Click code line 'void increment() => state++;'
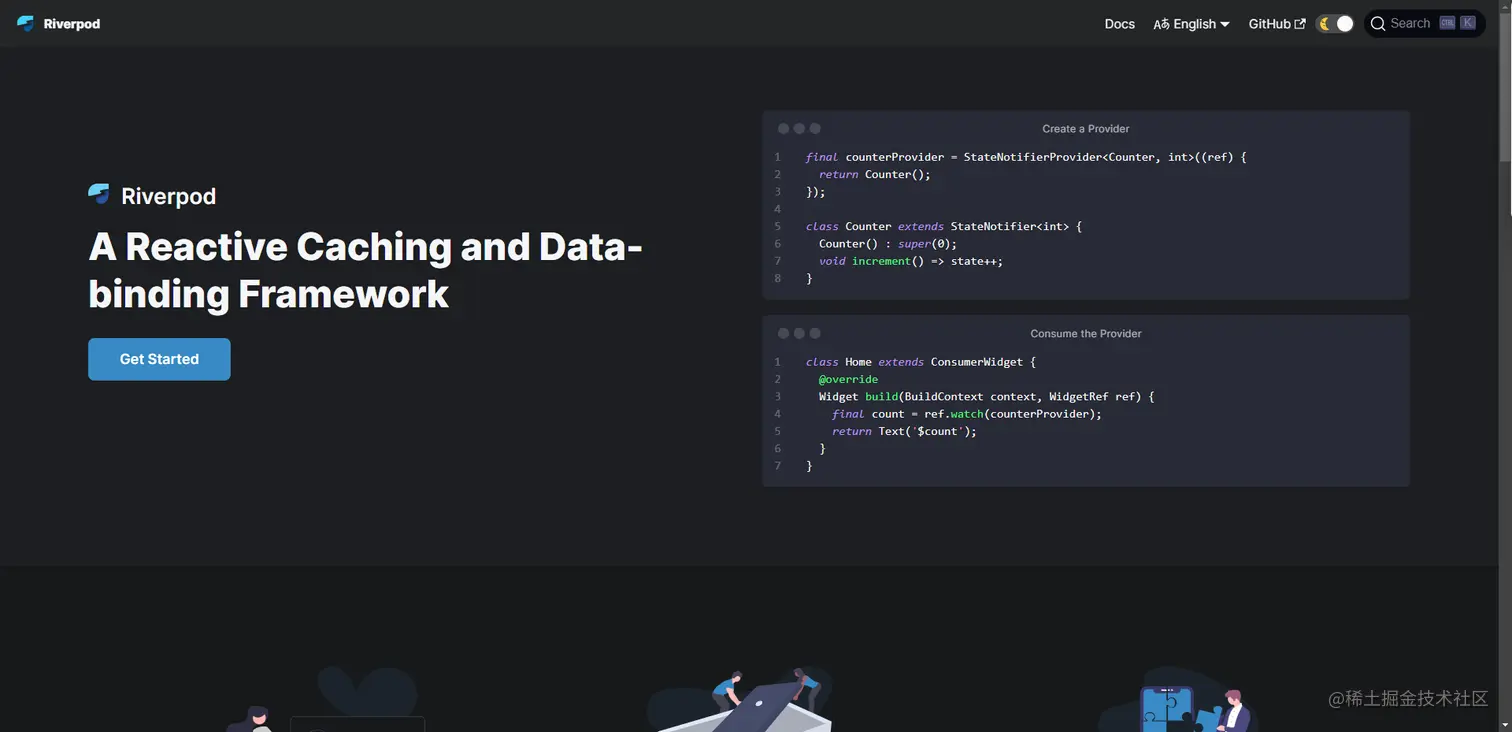This screenshot has height=732, width=1512. coord(911,261)
